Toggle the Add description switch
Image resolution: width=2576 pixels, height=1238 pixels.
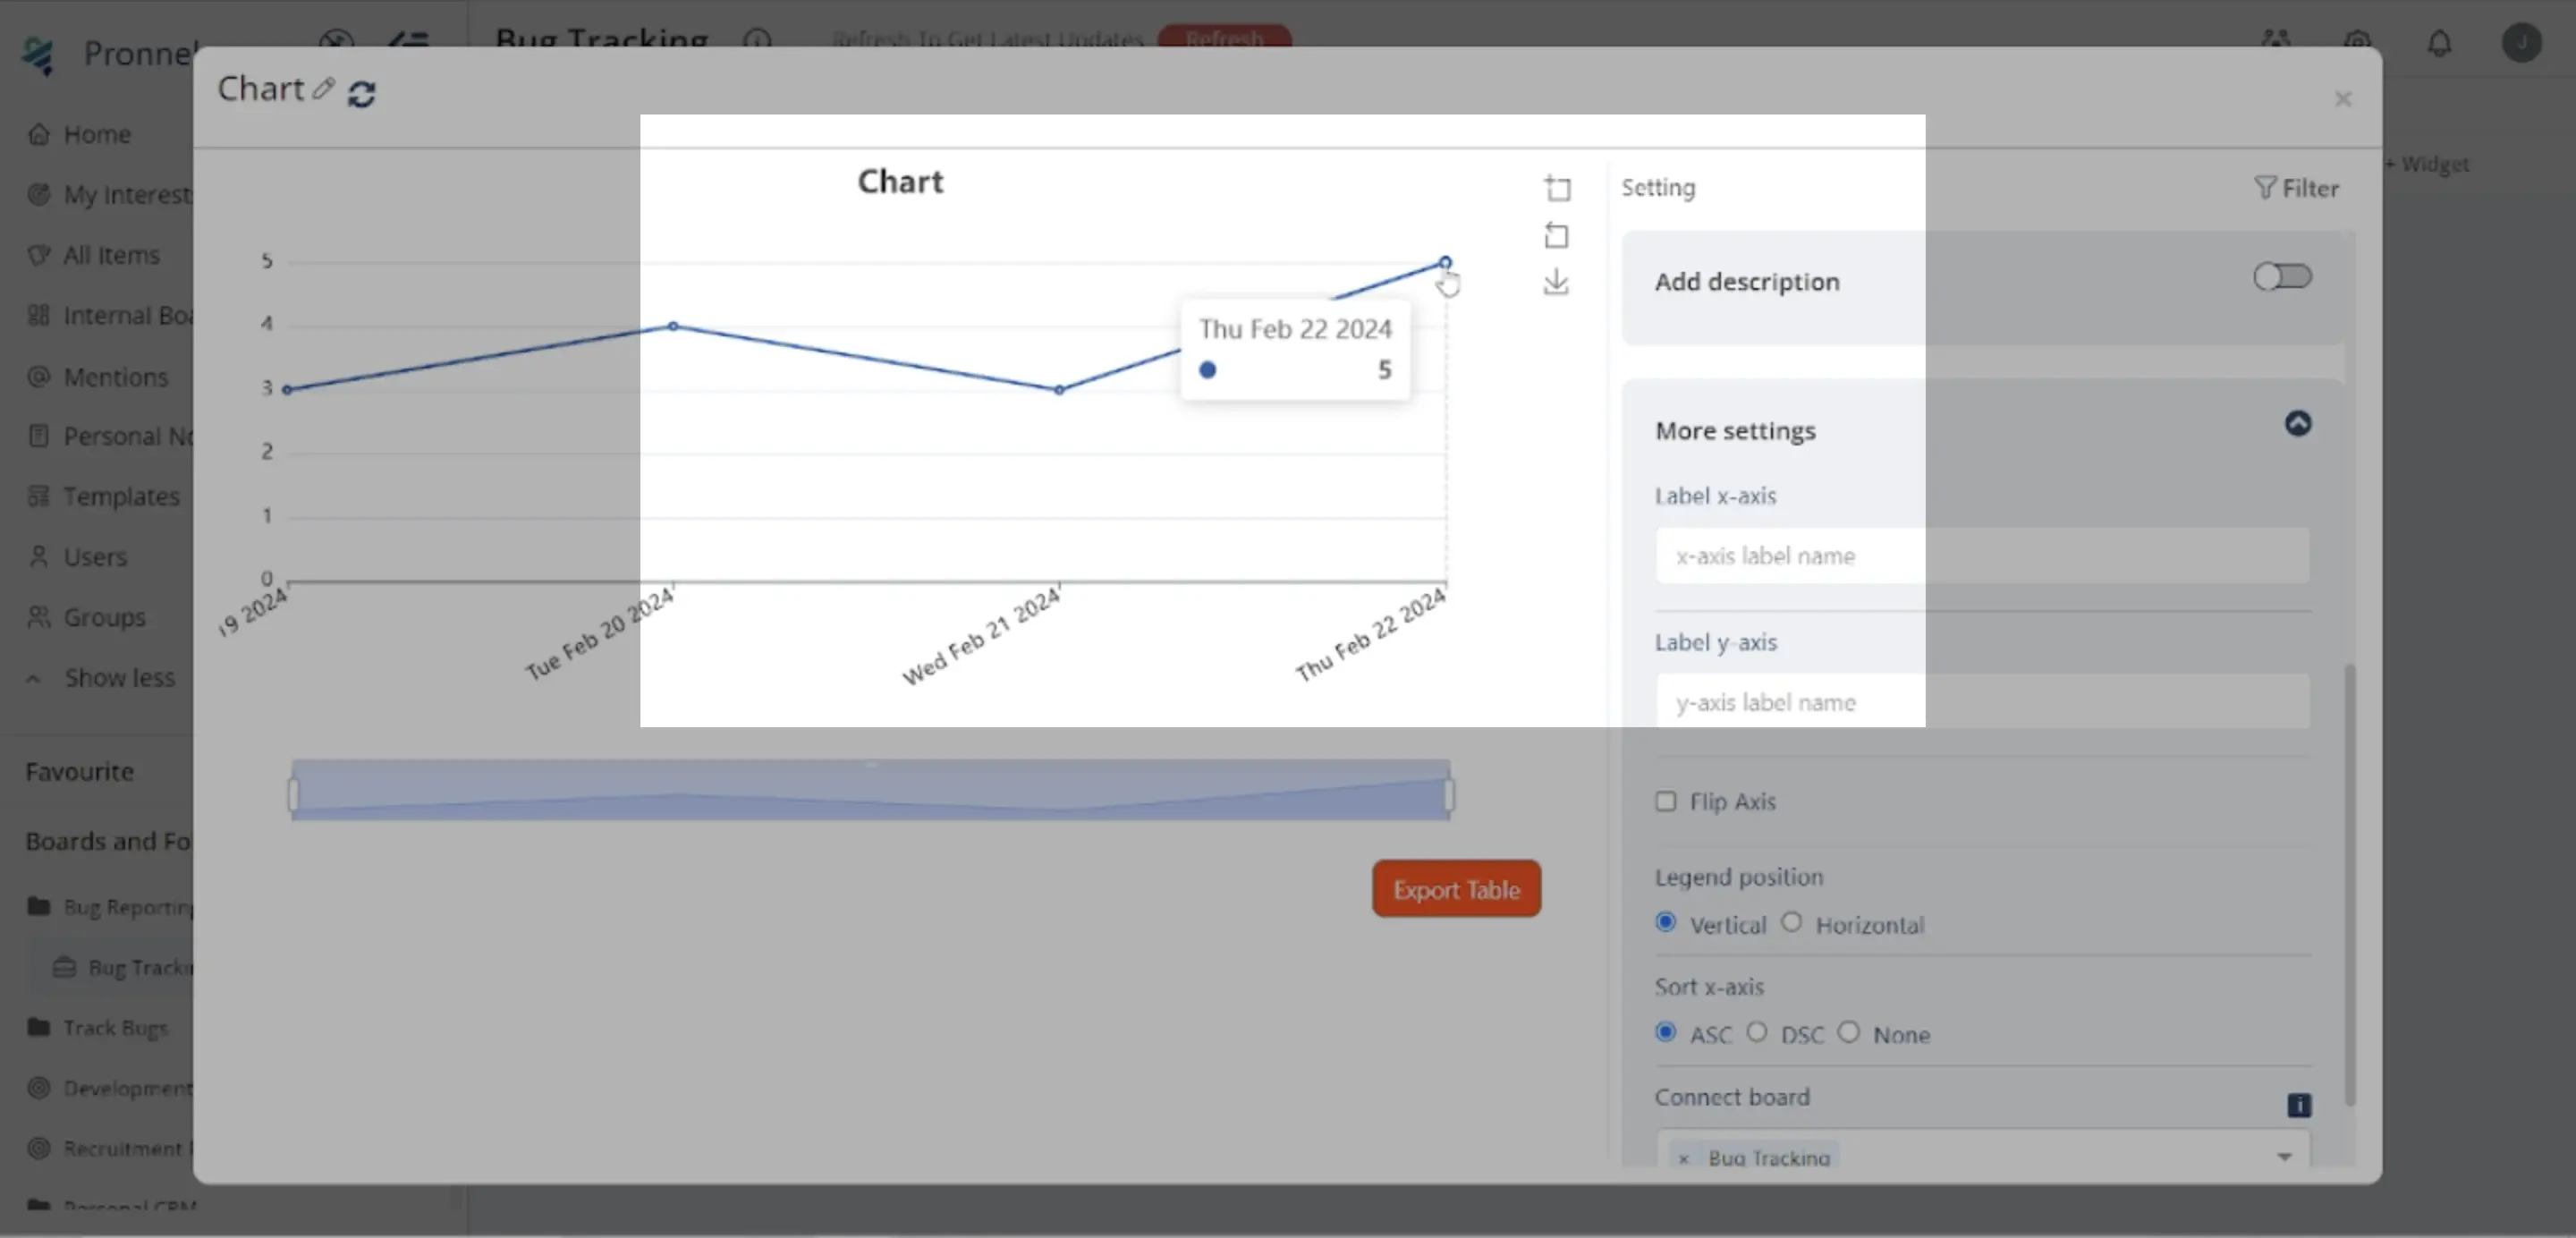coord(2282,276)
